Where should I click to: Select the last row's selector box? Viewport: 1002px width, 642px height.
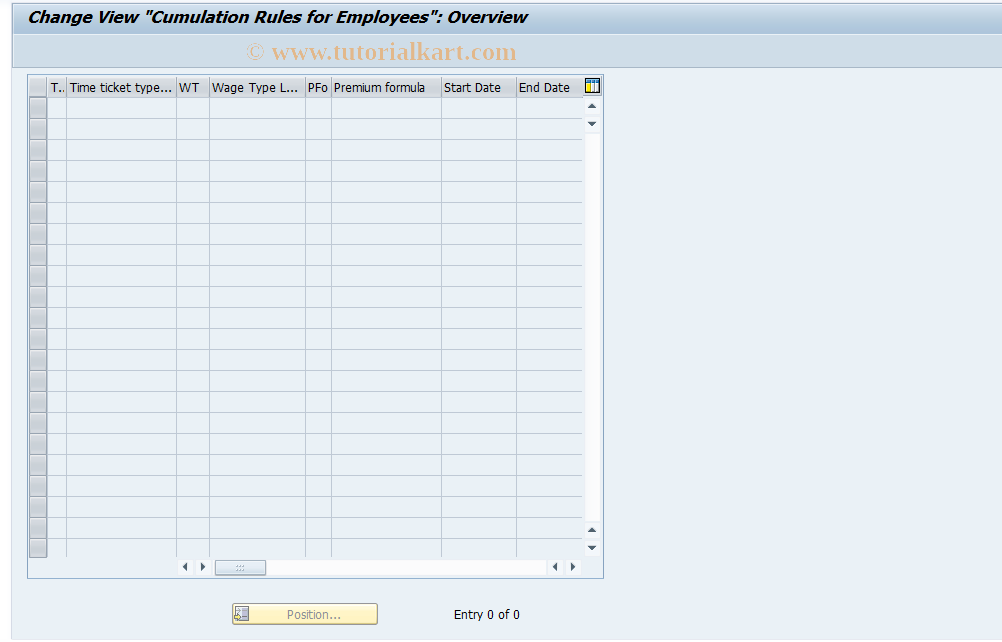click(38, 548)
